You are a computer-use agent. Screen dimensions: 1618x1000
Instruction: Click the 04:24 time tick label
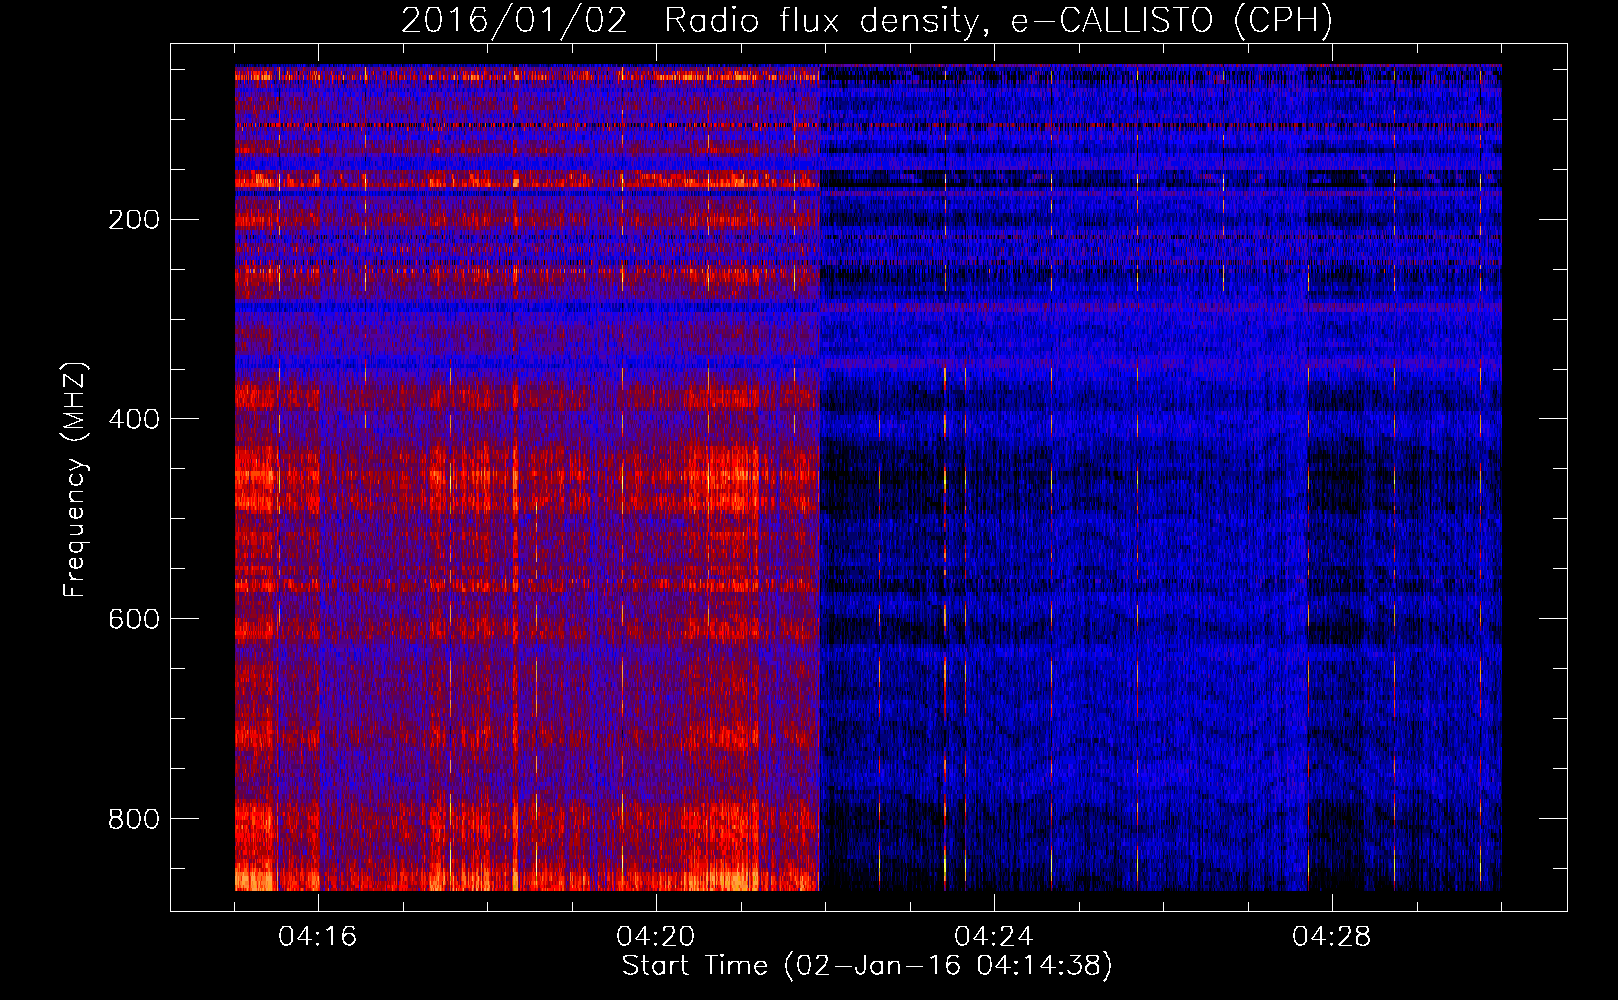[994, 937]
